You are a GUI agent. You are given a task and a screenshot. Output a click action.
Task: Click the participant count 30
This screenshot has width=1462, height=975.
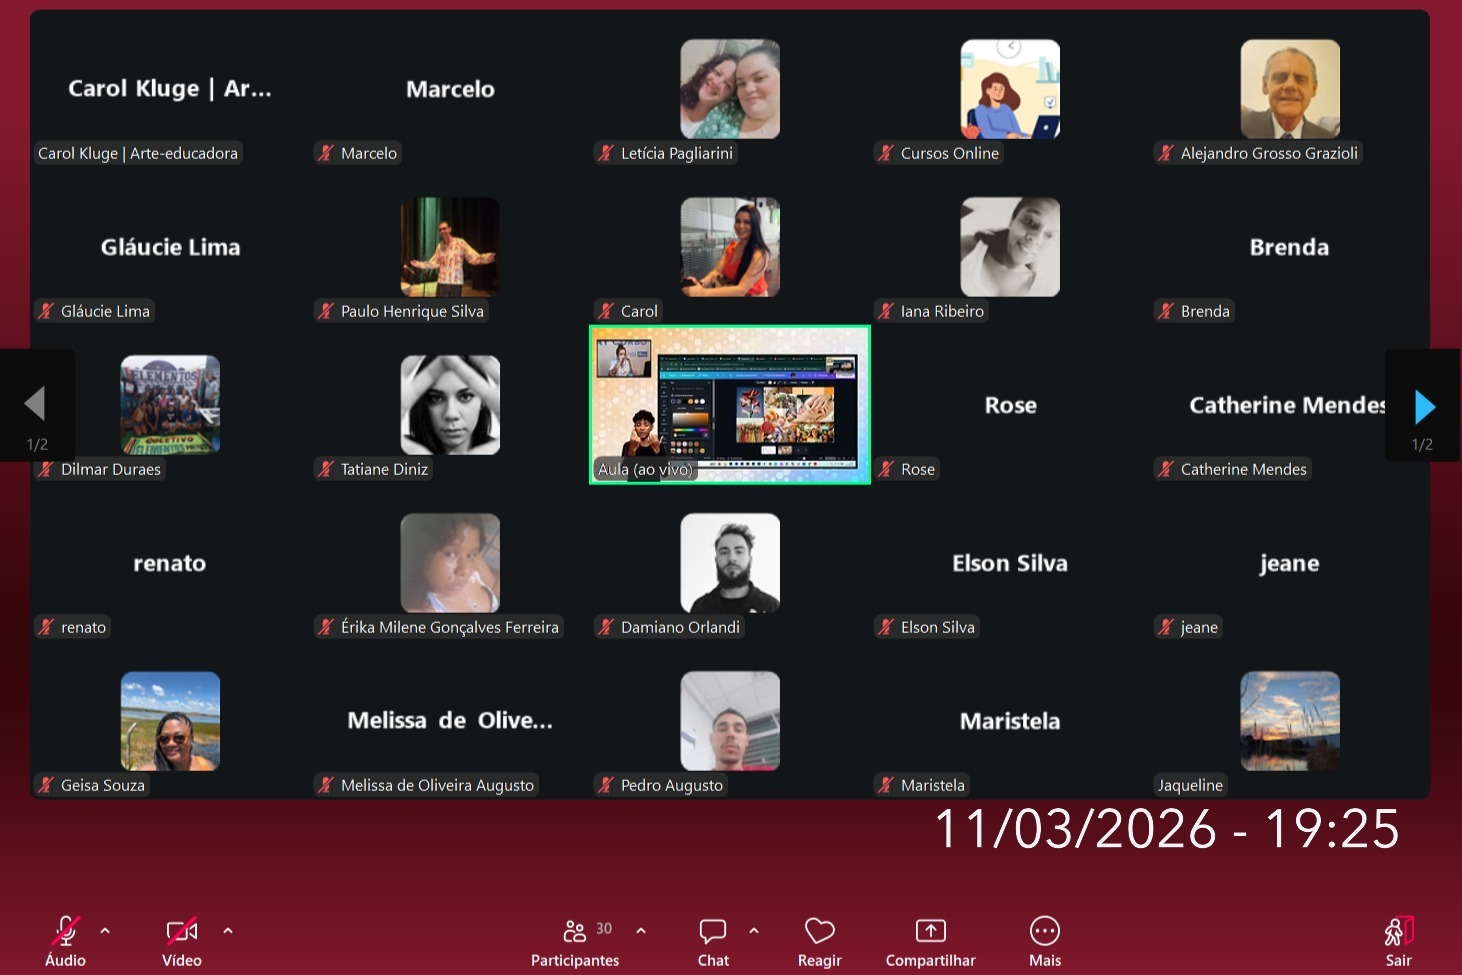click(x=604, y=929)
